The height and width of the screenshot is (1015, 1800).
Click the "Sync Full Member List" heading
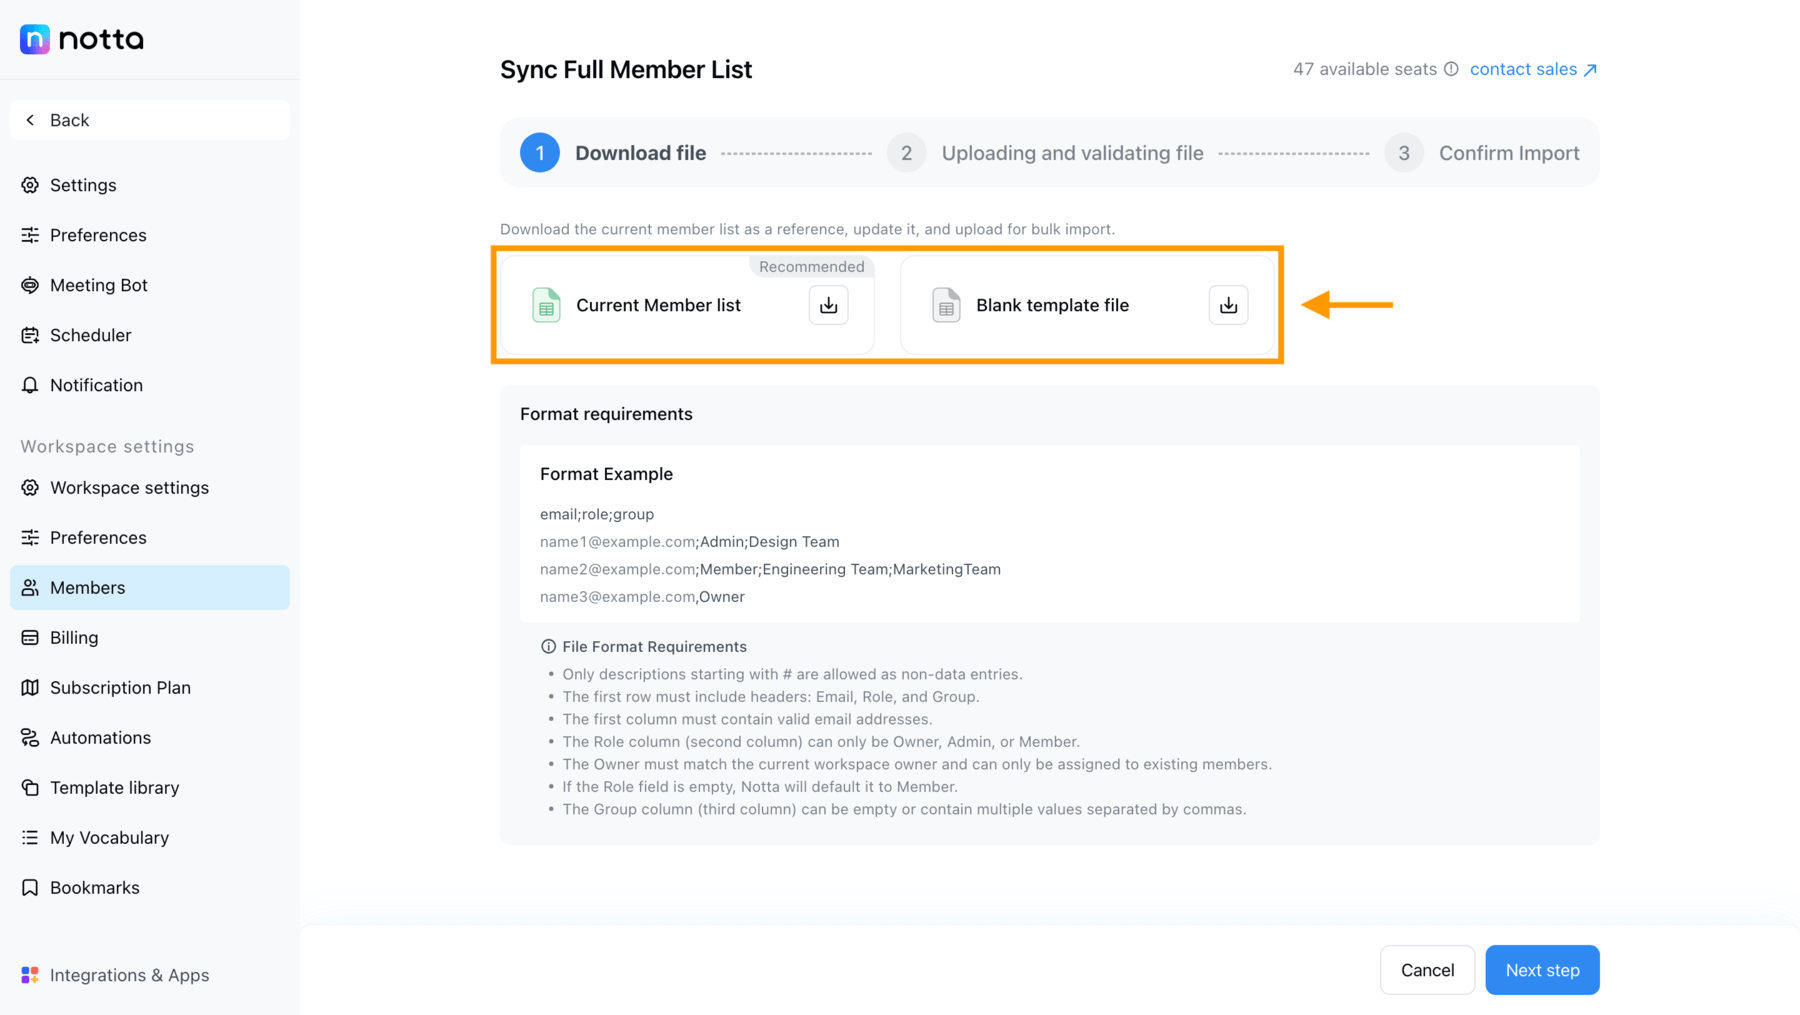(626, 69)
